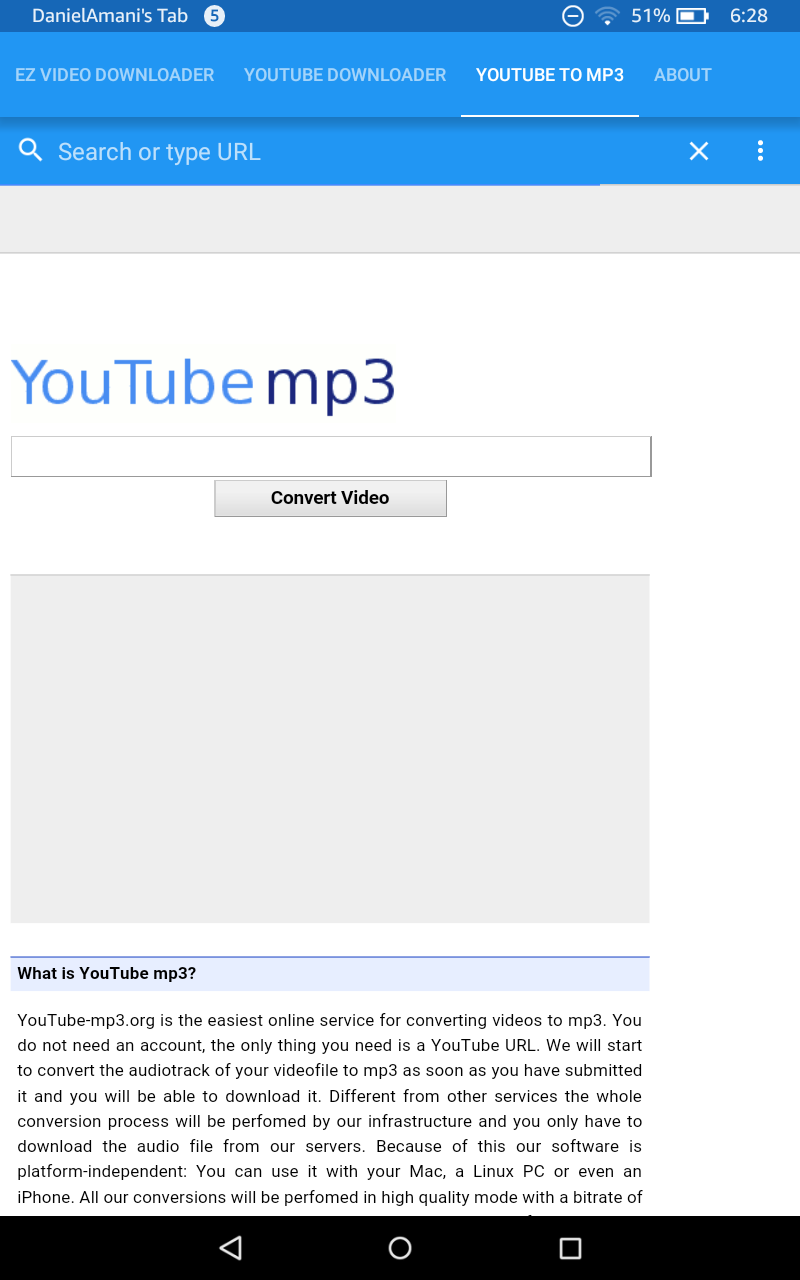800x1280 pixels.
Task: Open the three-dot overflow menu
Action: (x=760, y=150)
